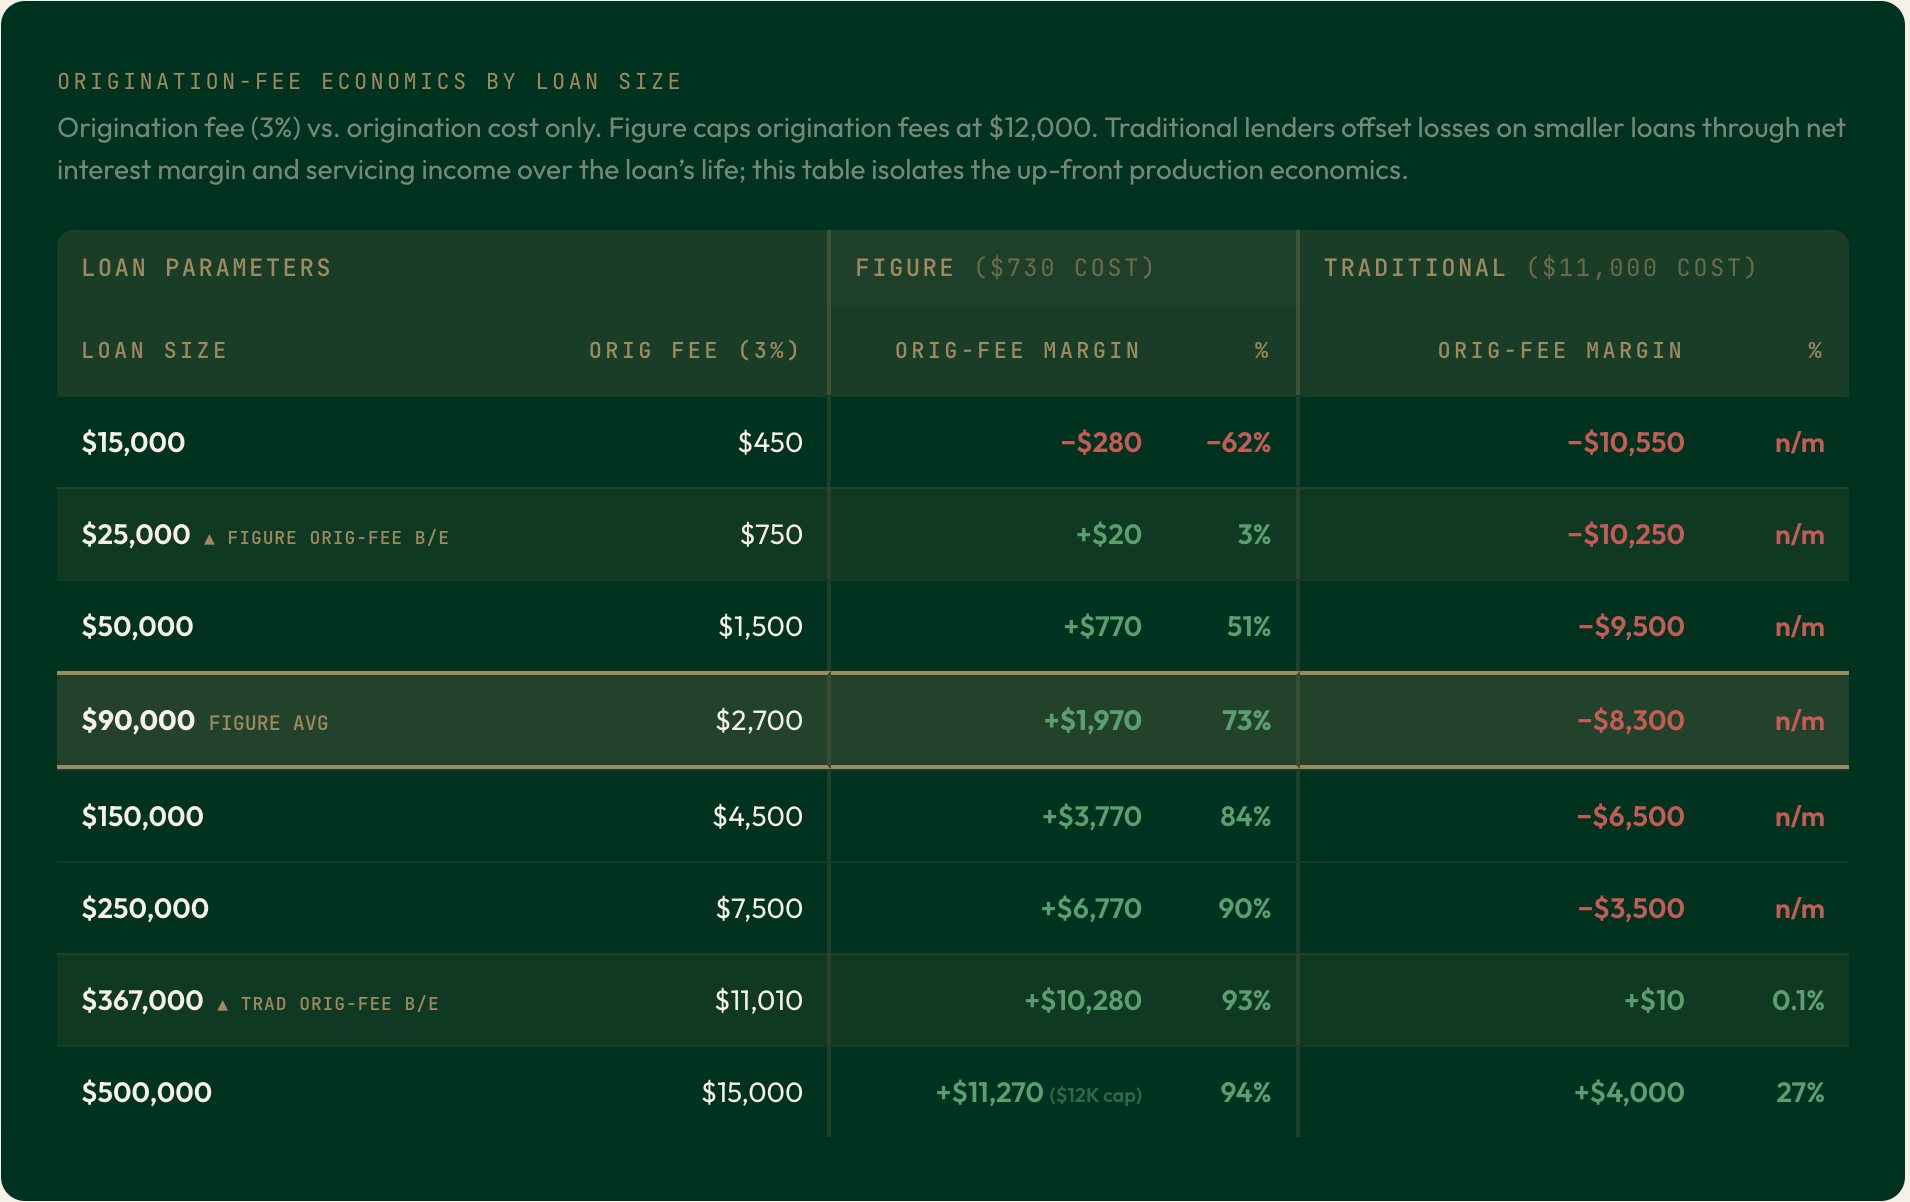
Task: Click the $750 orig fee value
Action: coord(771,534)
